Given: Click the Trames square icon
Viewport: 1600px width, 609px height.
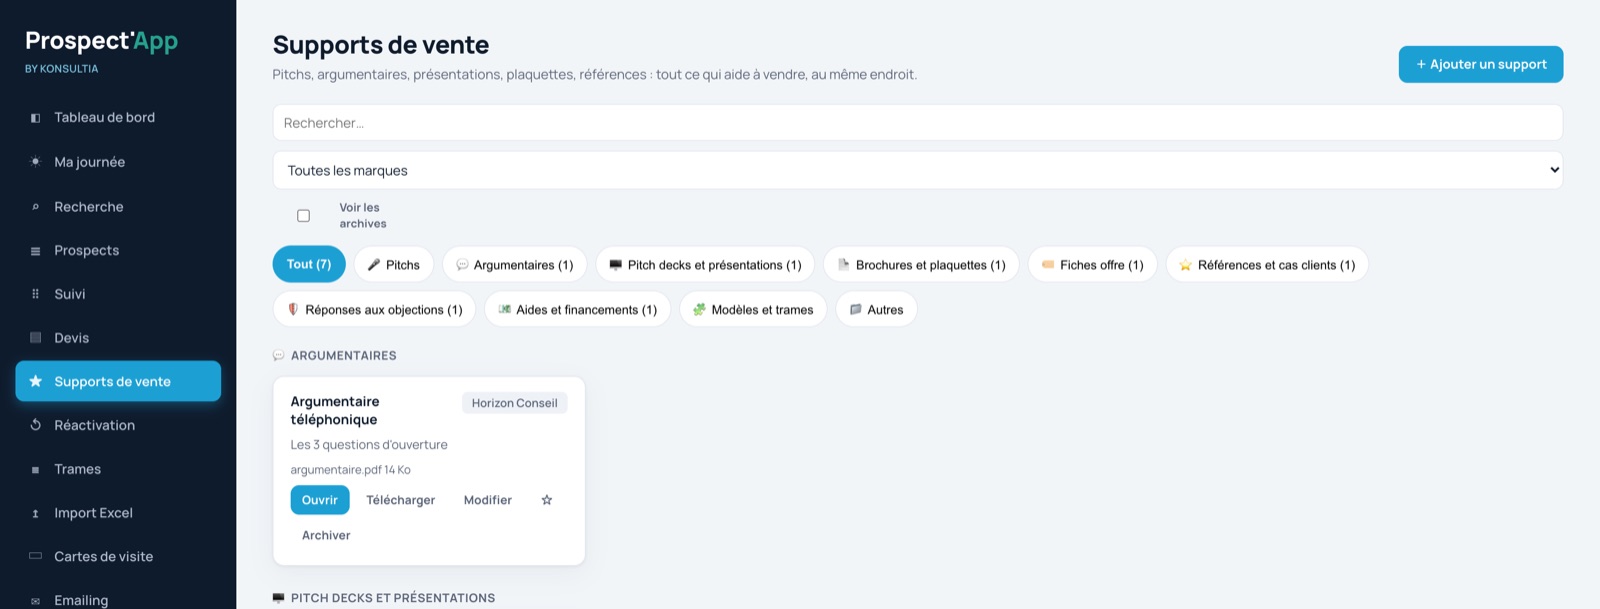Looking at the screenshot, I should coord(35,469).
